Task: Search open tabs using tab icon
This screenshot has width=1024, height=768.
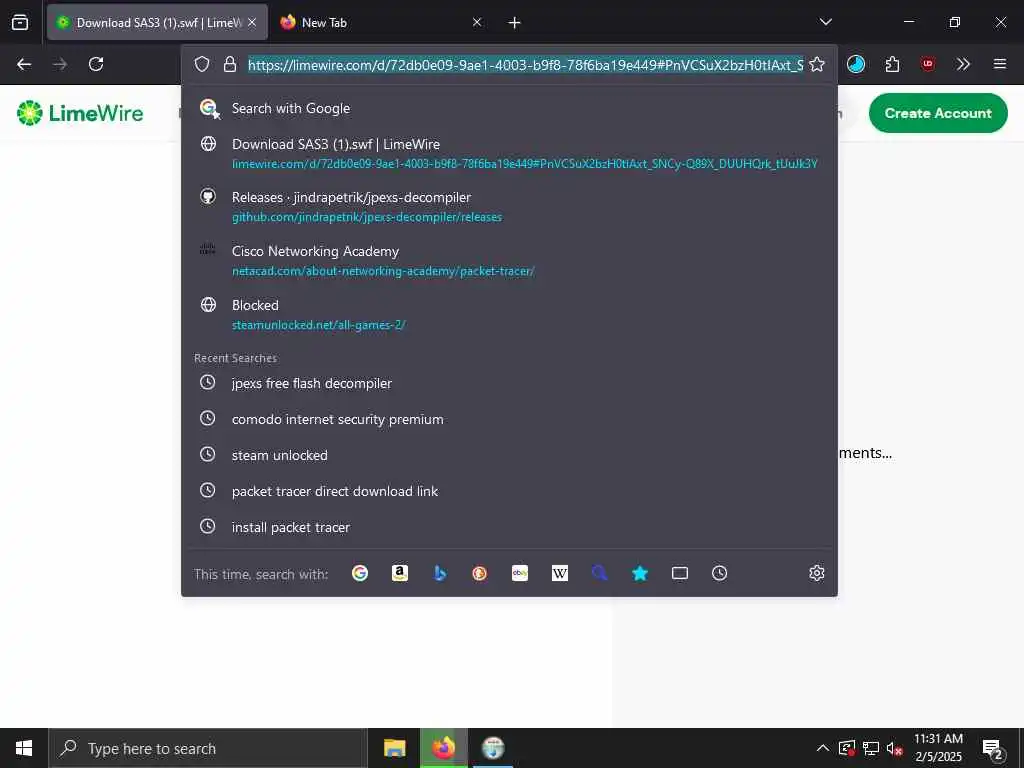Action: pos(680,573)
